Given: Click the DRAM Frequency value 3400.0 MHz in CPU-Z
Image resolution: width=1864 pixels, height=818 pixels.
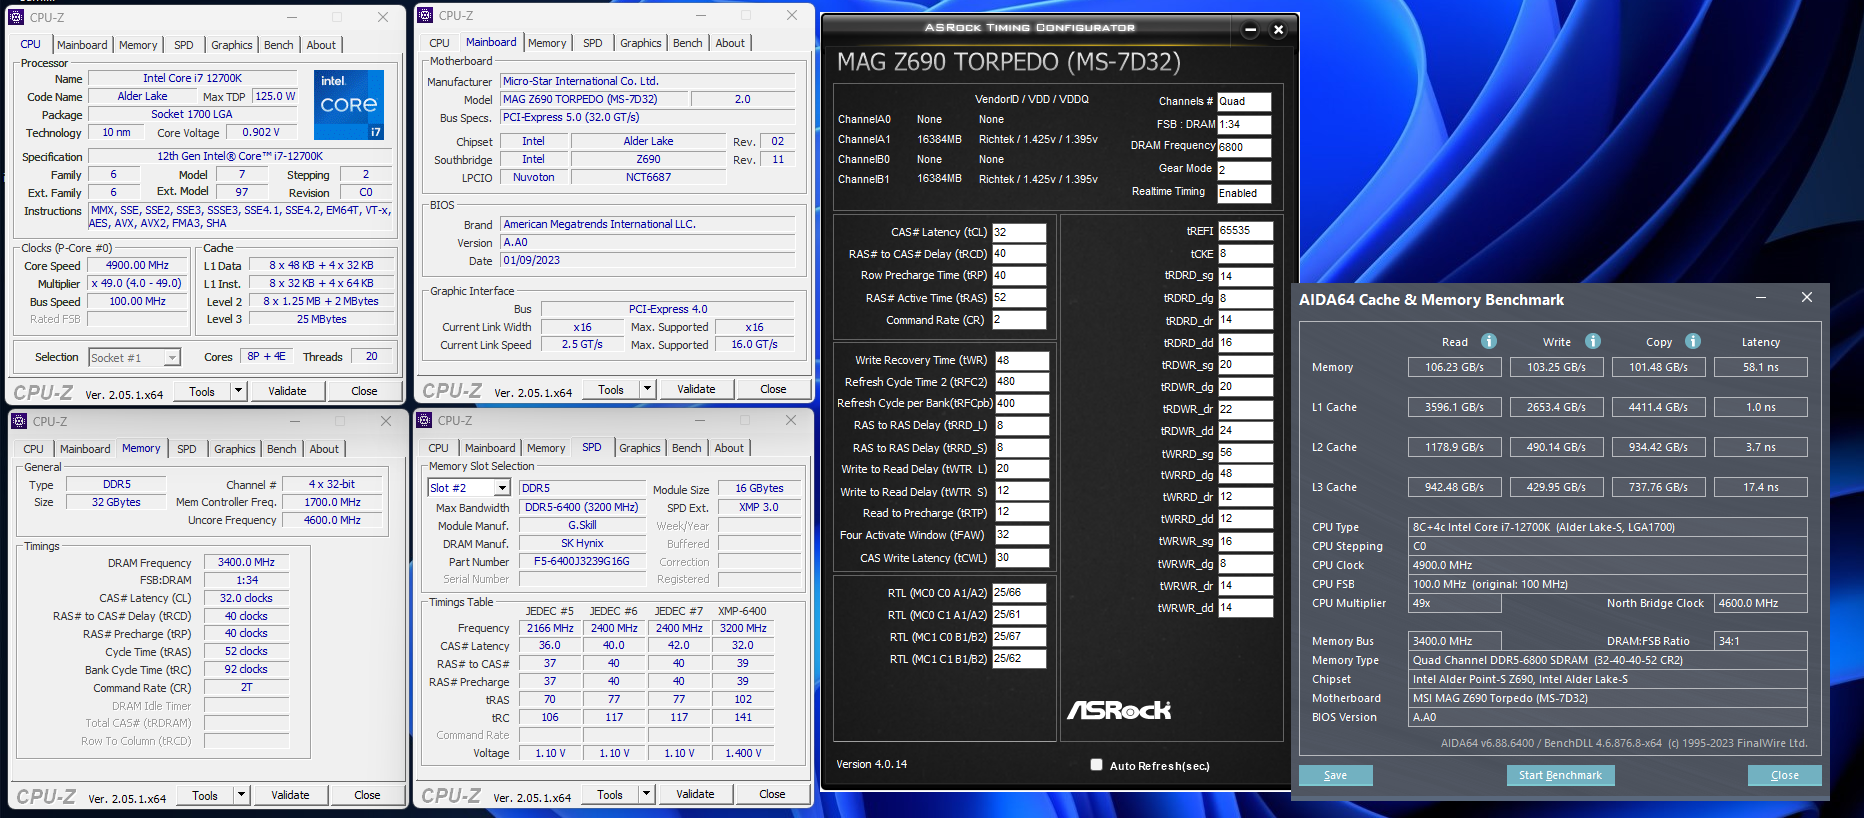Looking at the screenshot, I should point(247,562).
